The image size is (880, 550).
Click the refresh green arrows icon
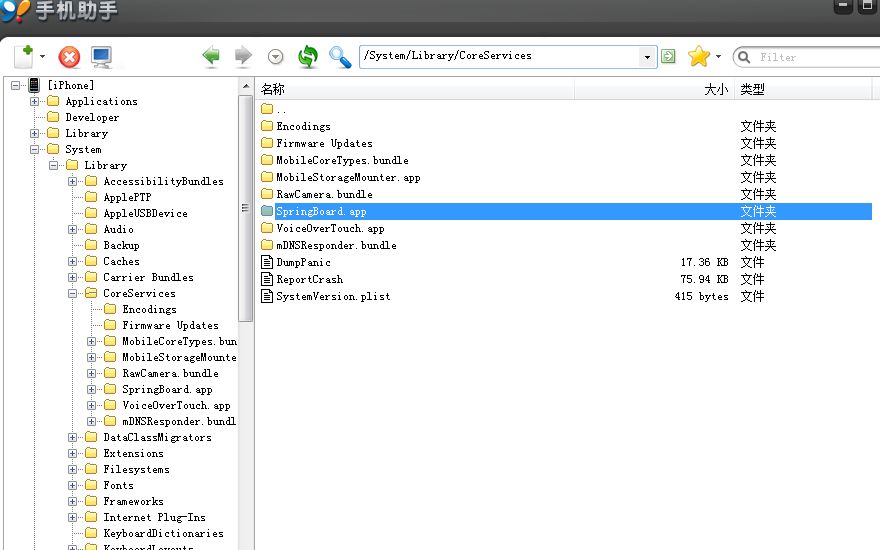pyautogui.click(x=308, y=57)
